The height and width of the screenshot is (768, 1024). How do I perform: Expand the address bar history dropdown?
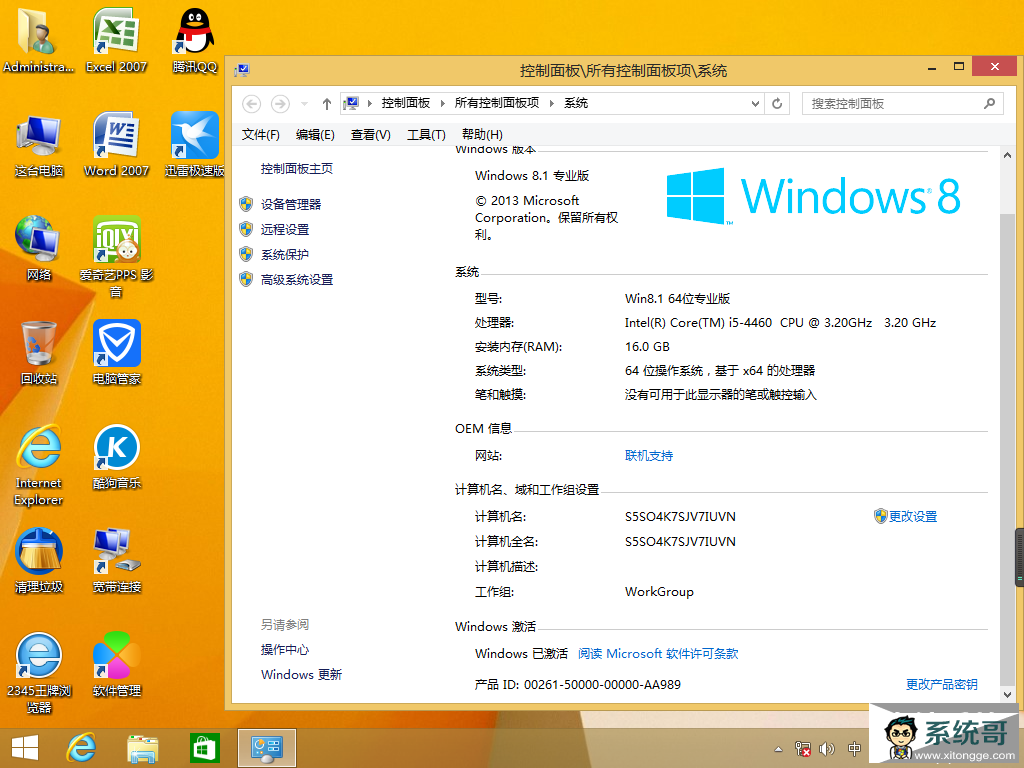[x=755, y=104]
